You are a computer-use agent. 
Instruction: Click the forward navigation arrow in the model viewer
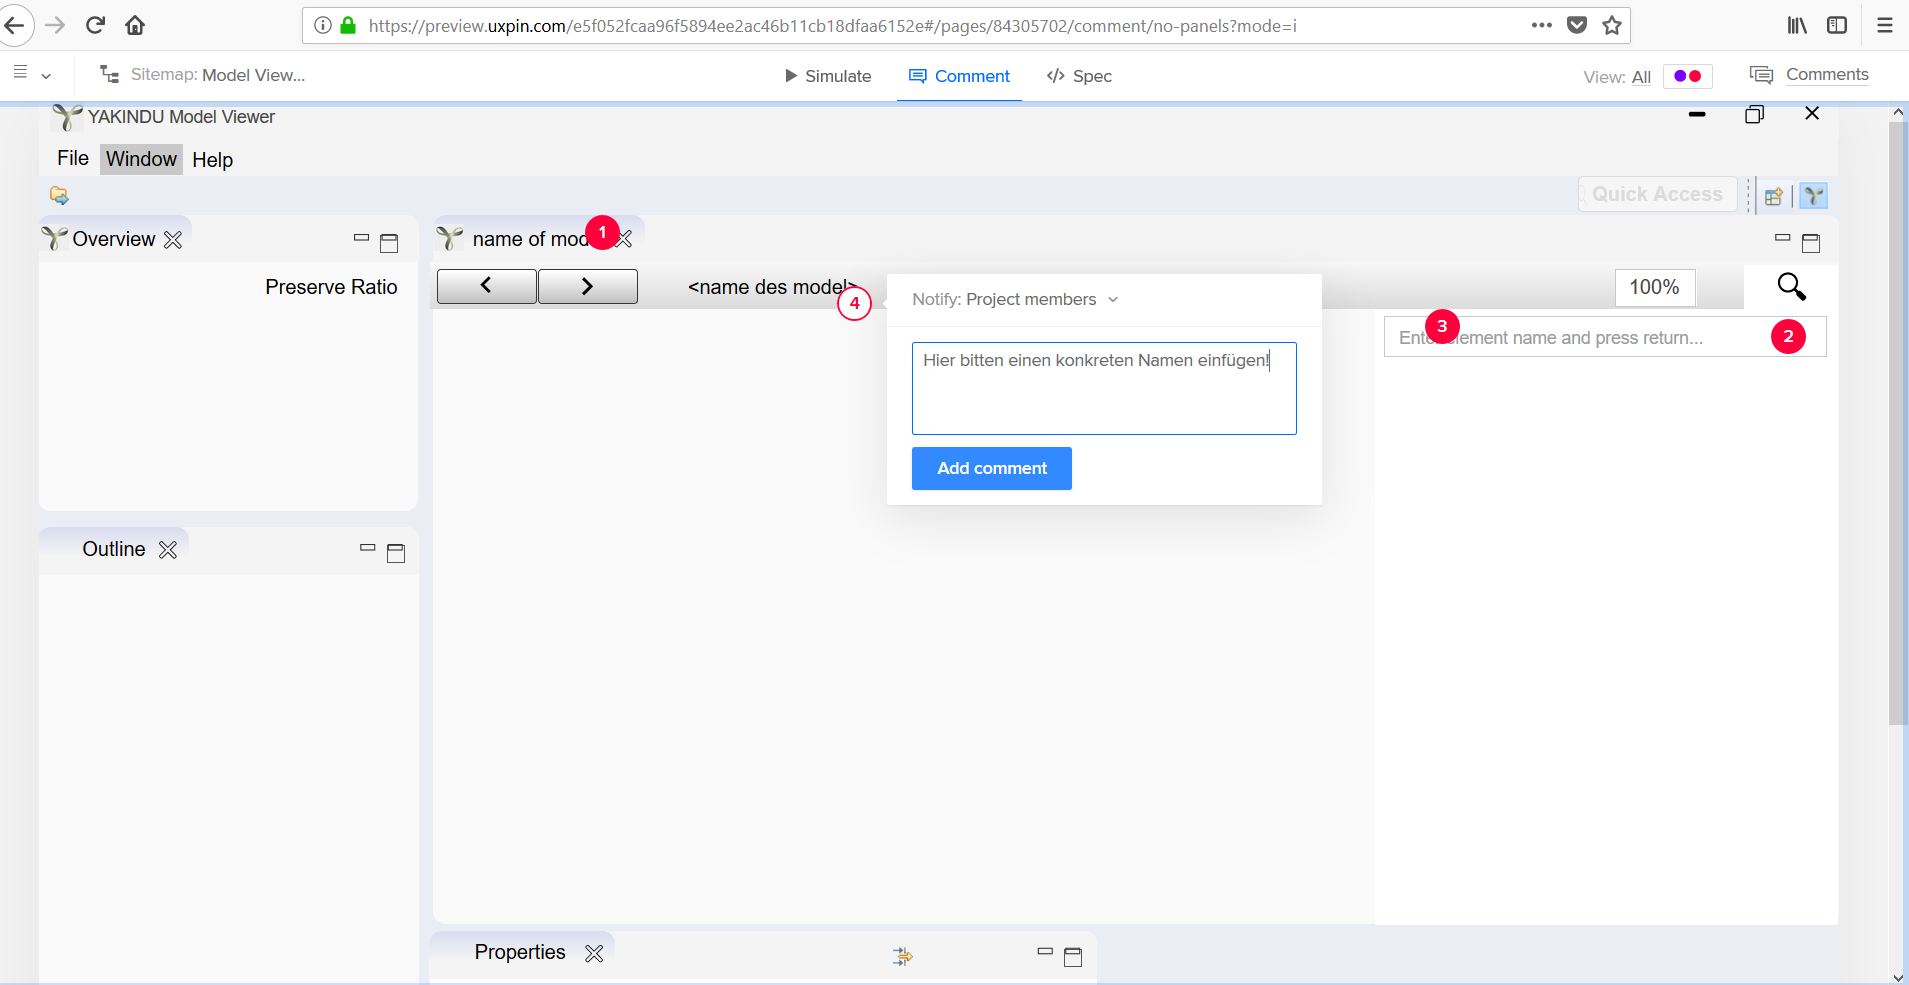[x=587, y=286]
